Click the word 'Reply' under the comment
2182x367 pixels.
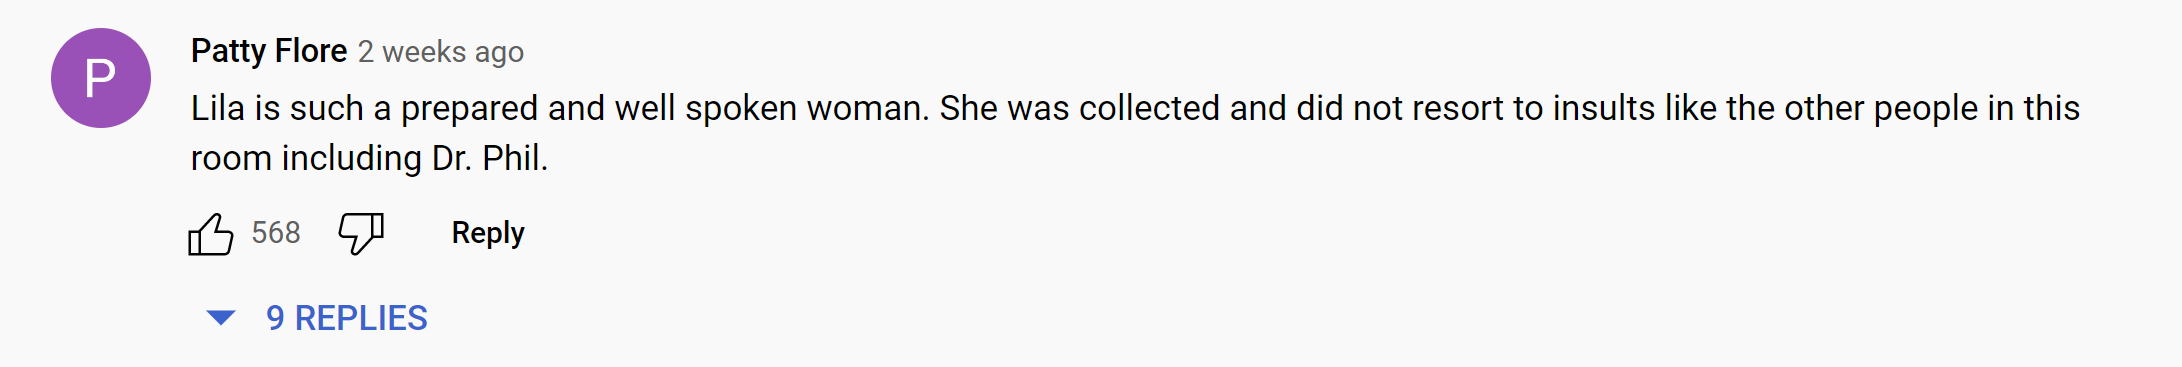[x=488, y=233]
